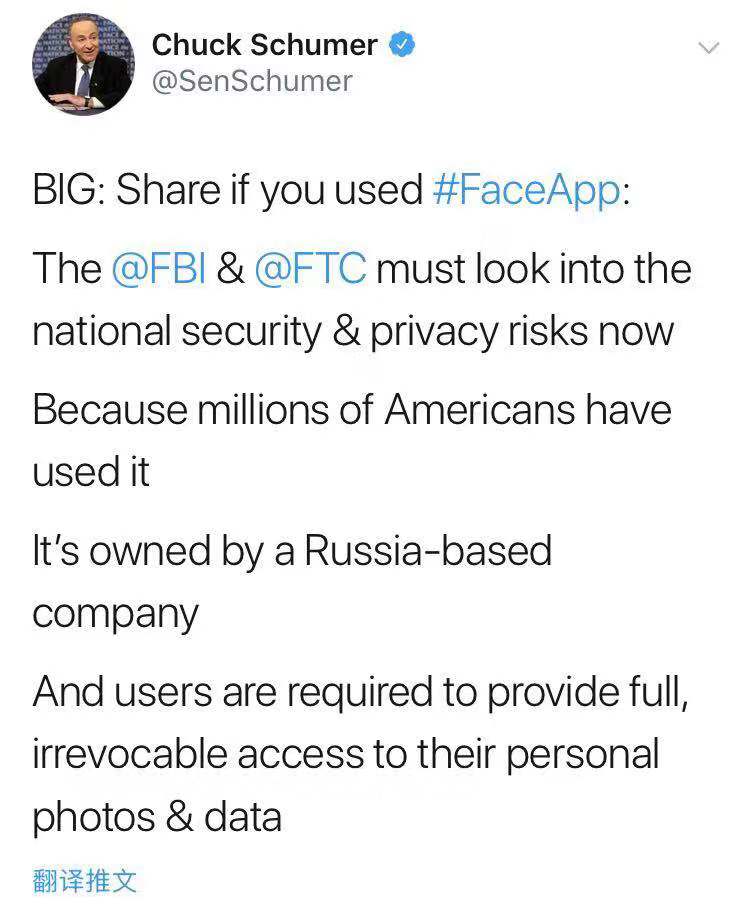
Task: Open the @FTC mention link
Action: point(311,269)
